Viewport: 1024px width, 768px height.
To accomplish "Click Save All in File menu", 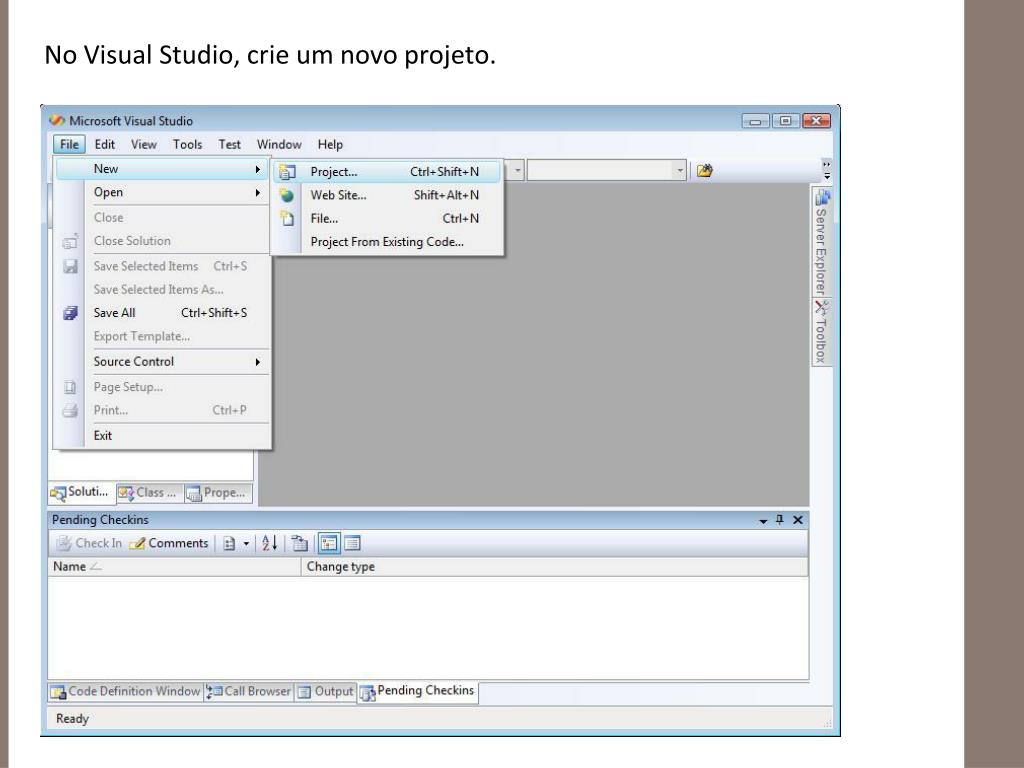I will pos(162,313).
